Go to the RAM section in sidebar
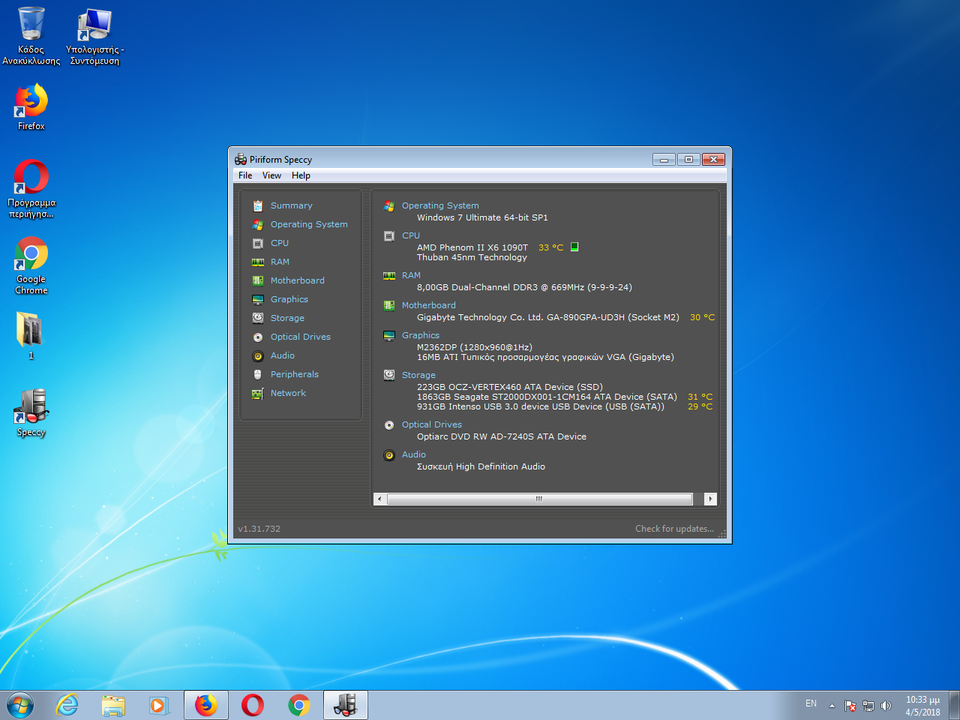Image resolution: width=960 pixels, height=720 pixels. [280, 262]
